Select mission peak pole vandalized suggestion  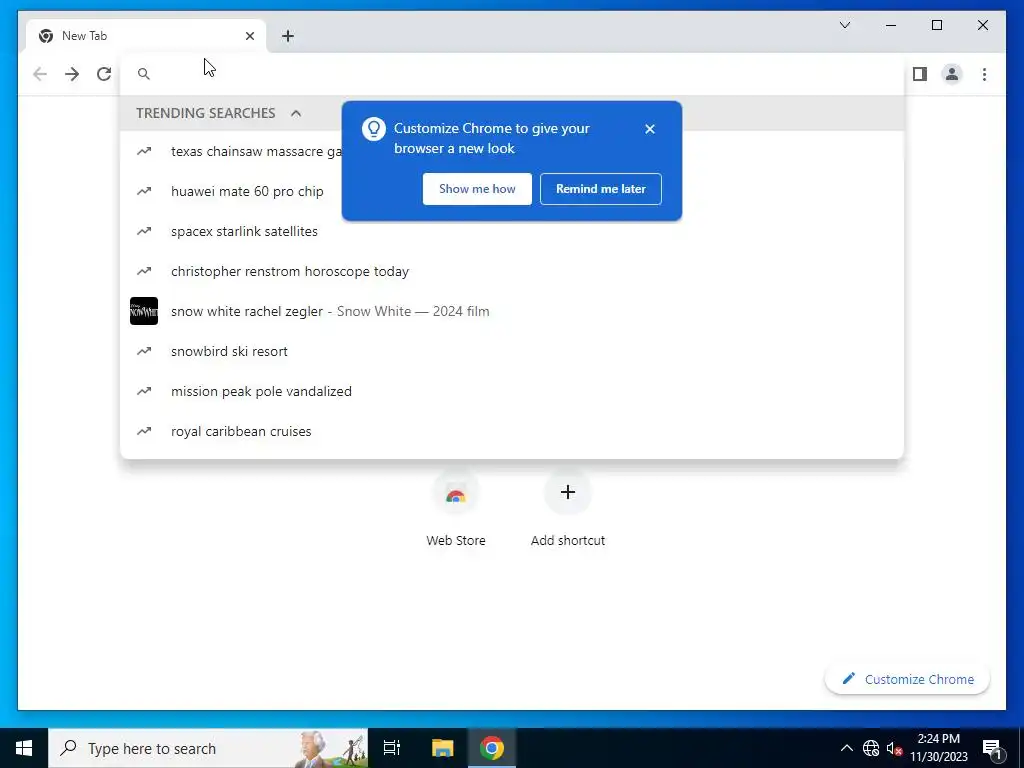(512, 391)
